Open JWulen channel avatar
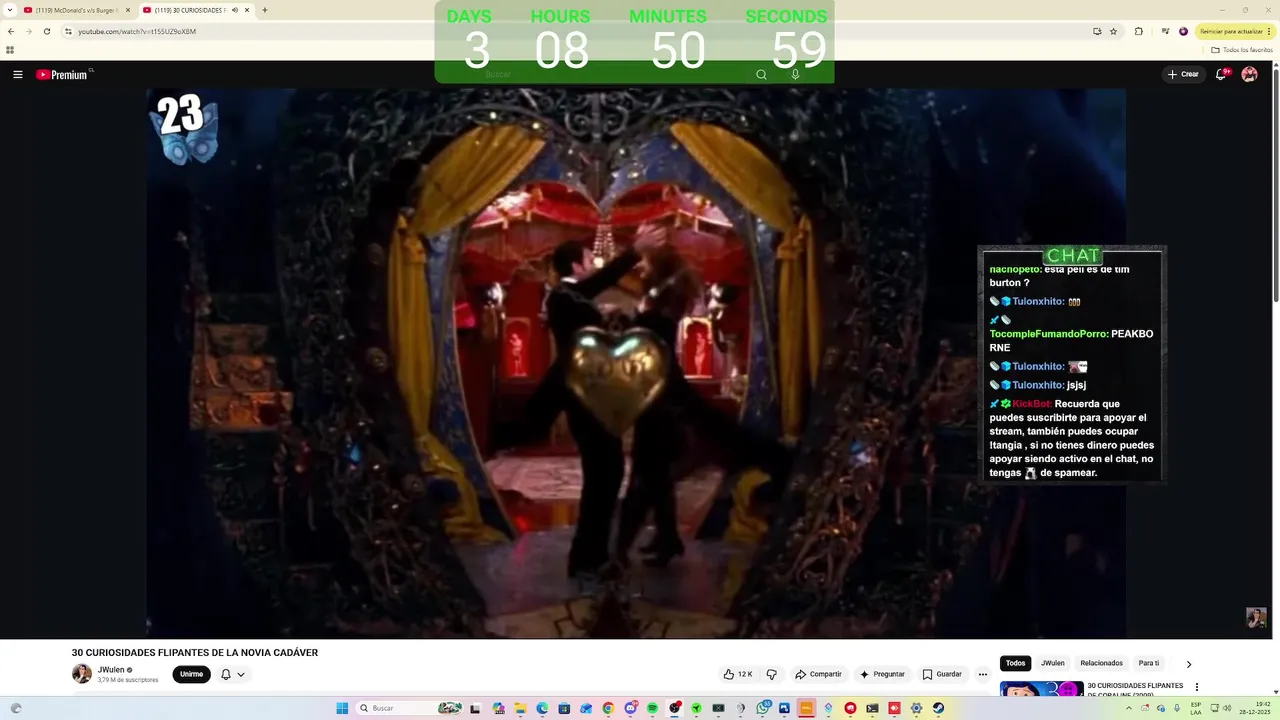The width and height of the screenshot is (1280, 720). pos(82,674)
